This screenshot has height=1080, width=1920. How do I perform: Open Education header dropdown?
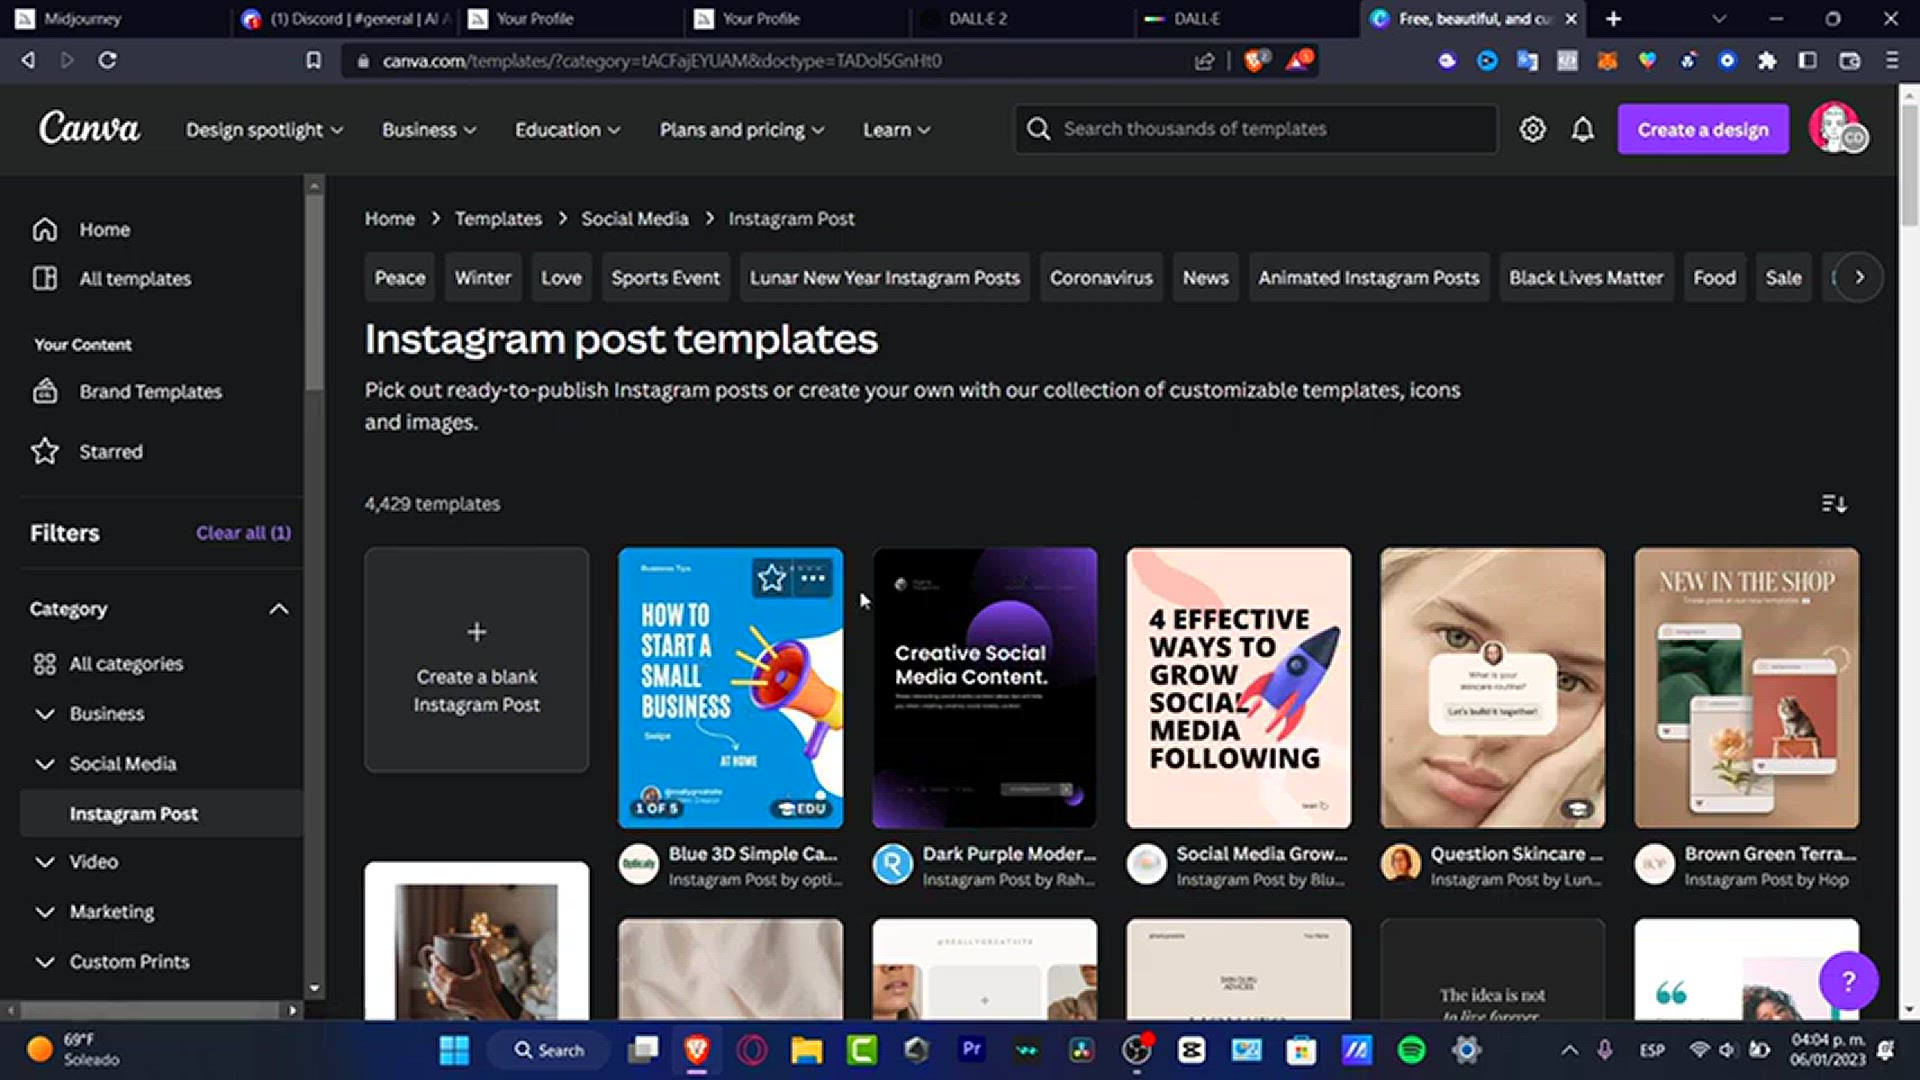coord(567,130)
